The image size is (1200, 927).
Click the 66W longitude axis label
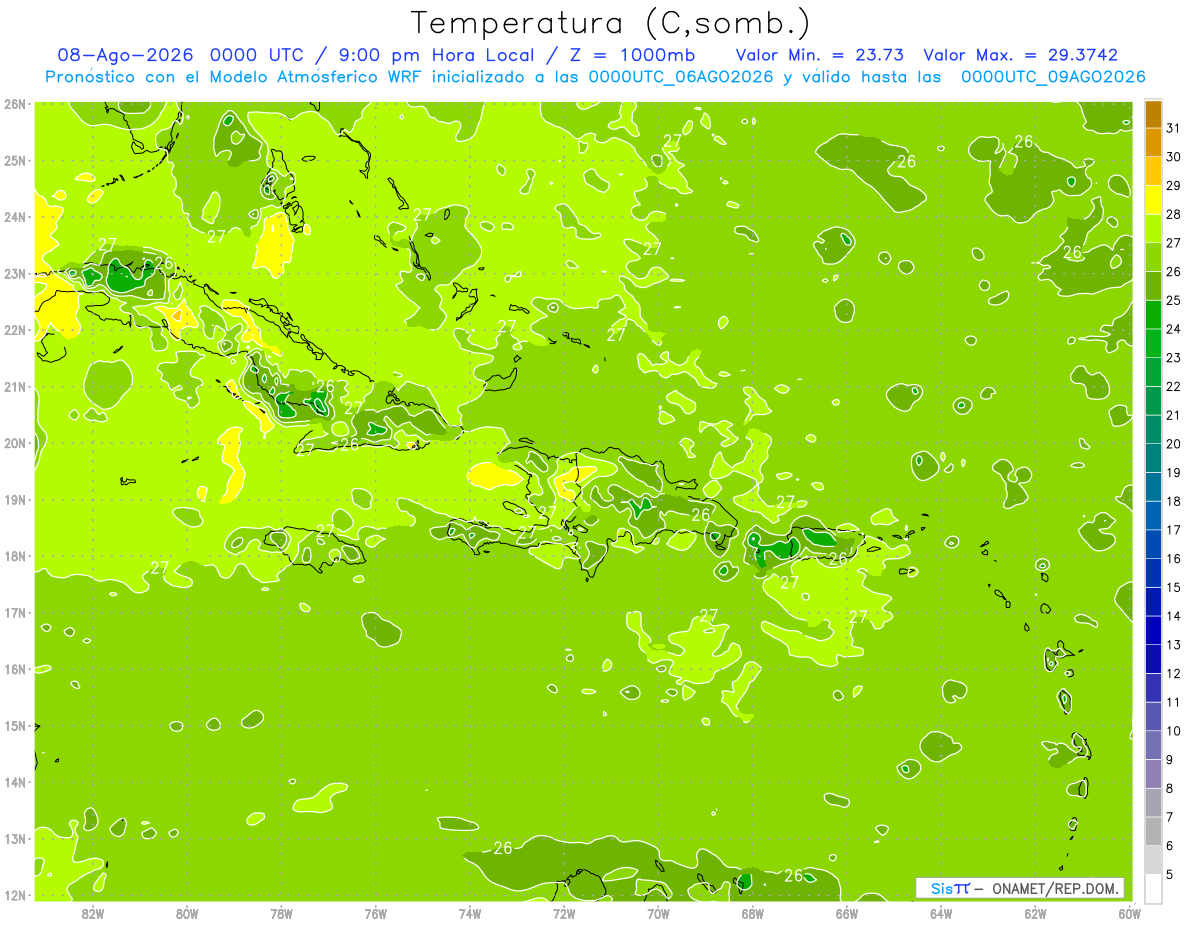[x=846, y=913]
